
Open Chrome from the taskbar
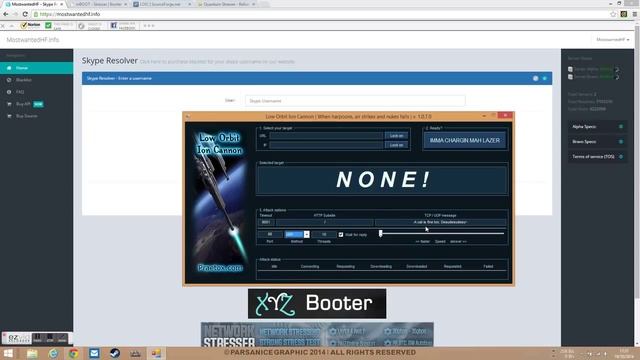(73, 353)
